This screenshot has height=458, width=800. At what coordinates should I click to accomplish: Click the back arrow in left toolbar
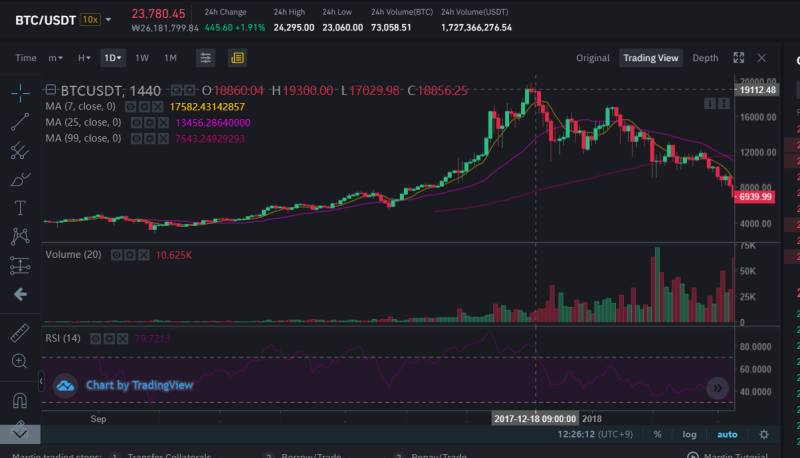tap(20, 294)
